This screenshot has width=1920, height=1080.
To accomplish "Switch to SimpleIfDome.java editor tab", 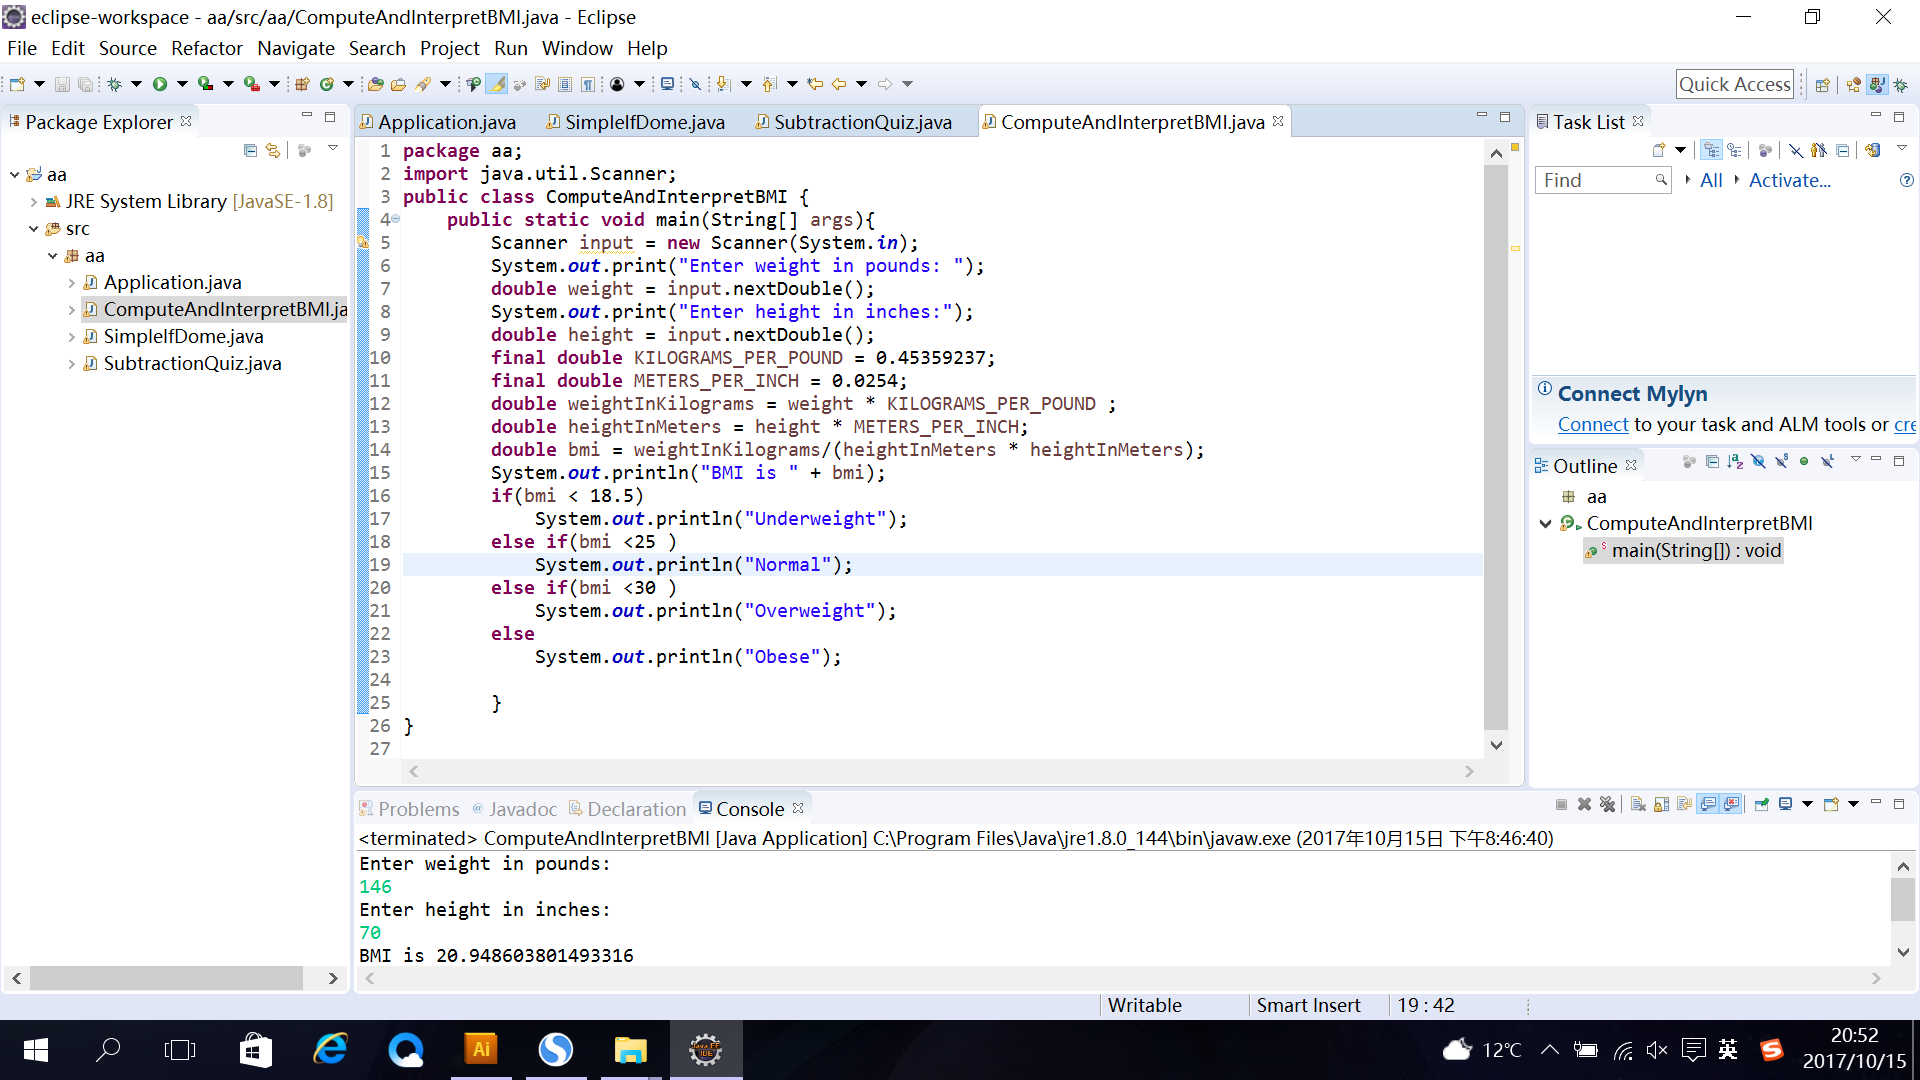I will click(x=636, y=121).
